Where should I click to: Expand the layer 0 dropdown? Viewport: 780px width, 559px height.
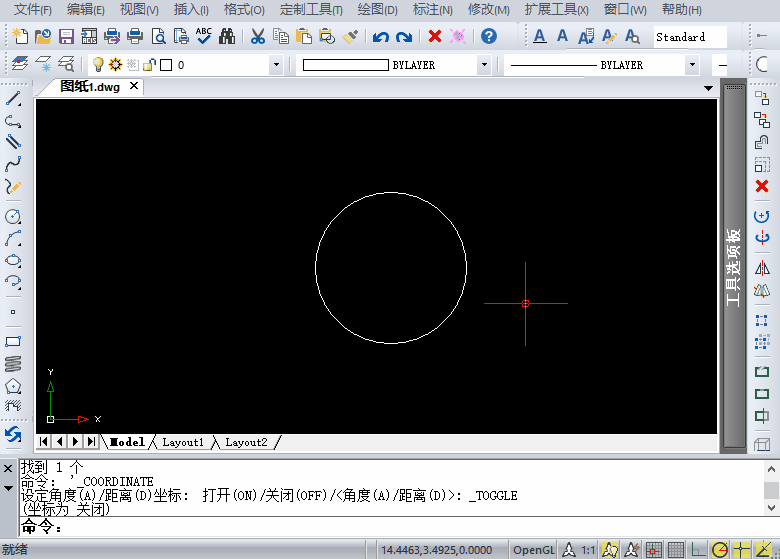[276, 65]
